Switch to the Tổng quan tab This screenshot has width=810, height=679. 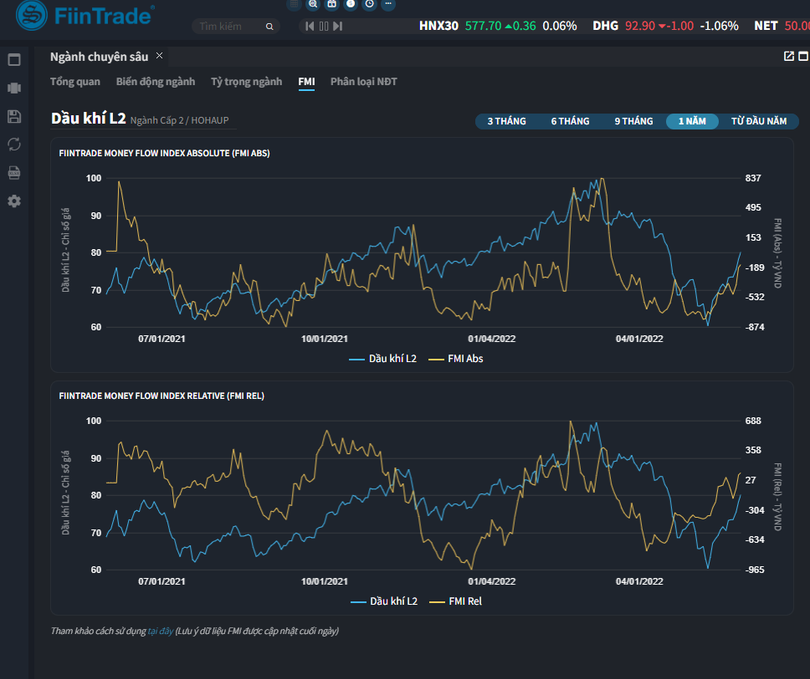coord(75,81)
